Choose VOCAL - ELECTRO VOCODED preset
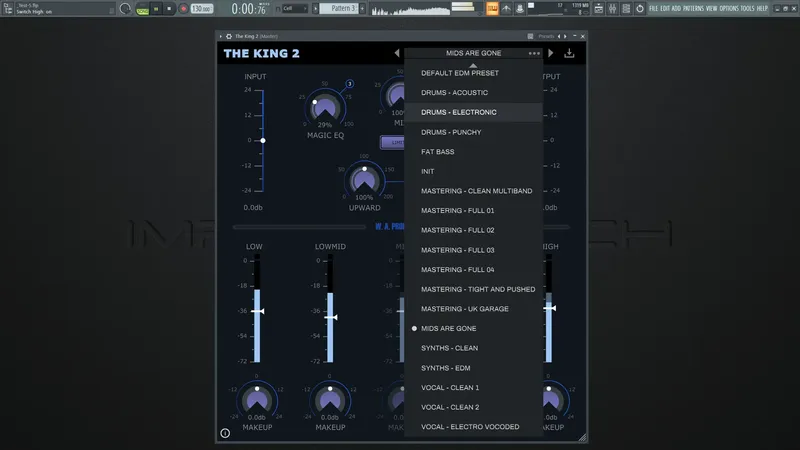Image resolution: width=800 pixels, height=450 pixels. [473, 427]
